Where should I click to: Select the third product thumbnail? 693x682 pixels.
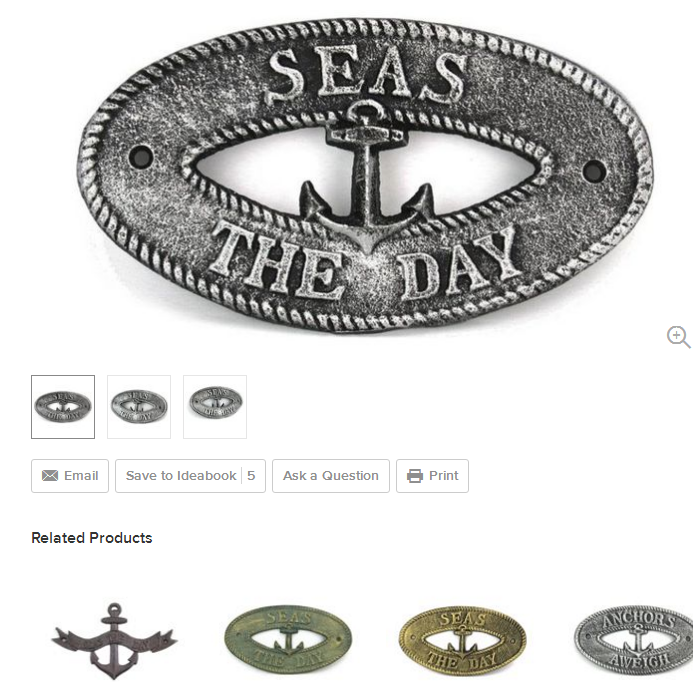click(215, 407)
